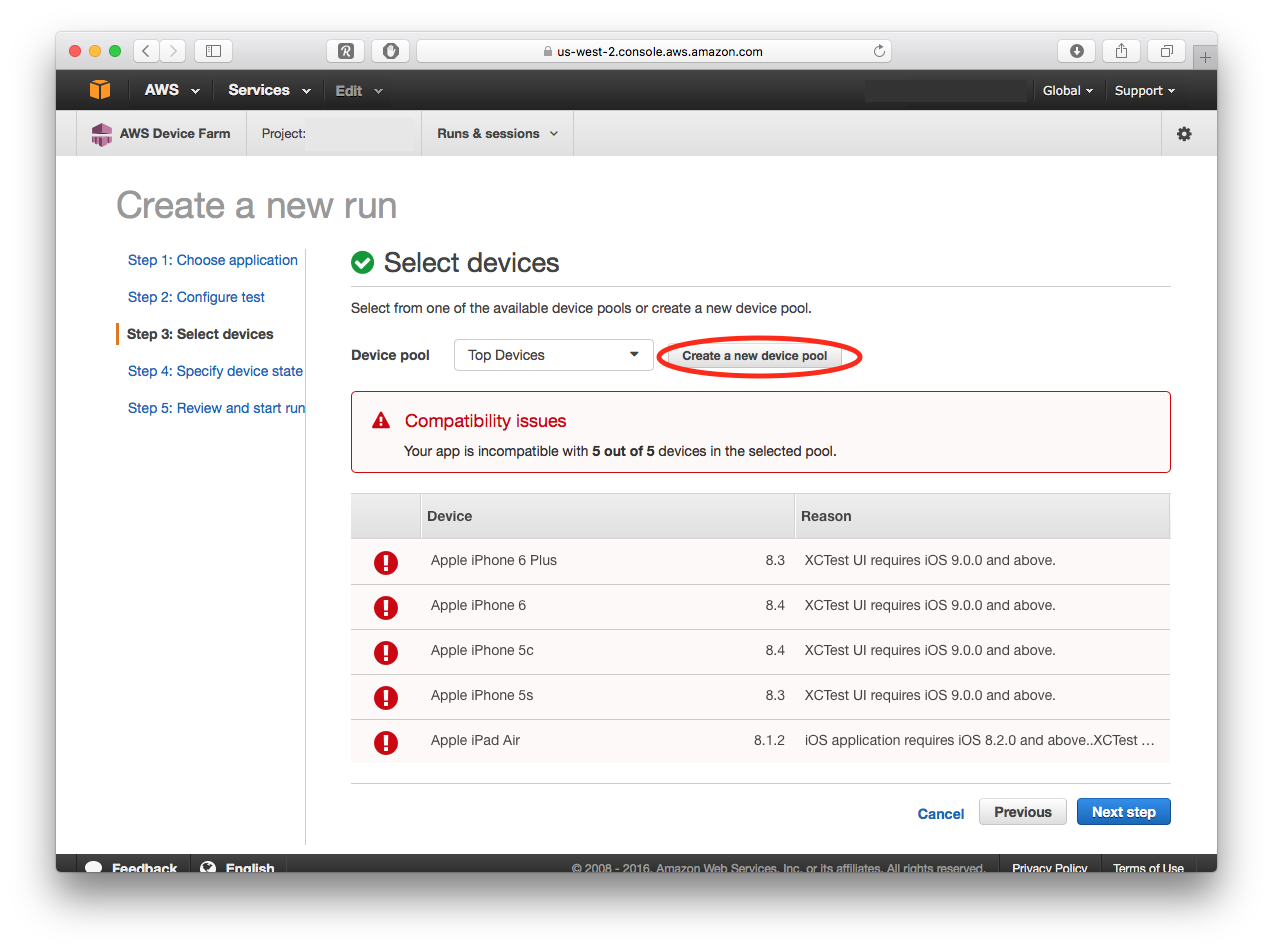Click the R extension icon in the Safari toolbar

pos(346,51)
